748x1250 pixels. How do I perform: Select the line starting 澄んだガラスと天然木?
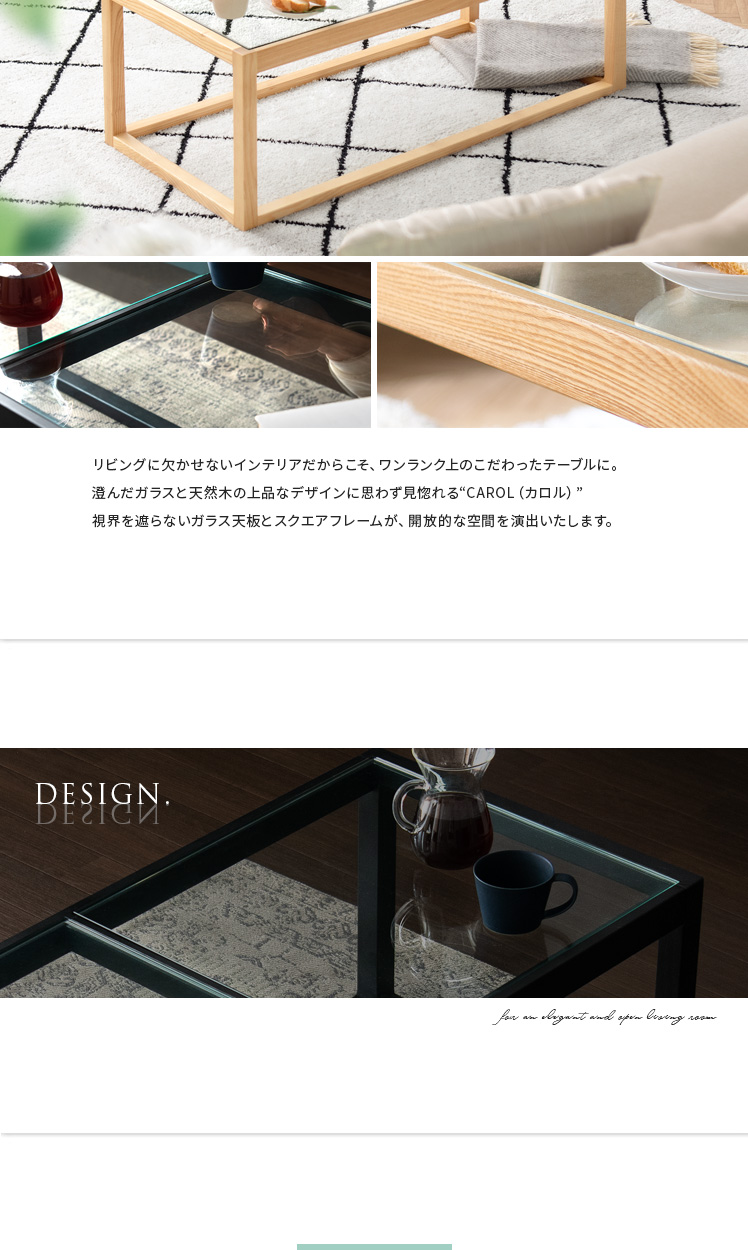[337, 493]
